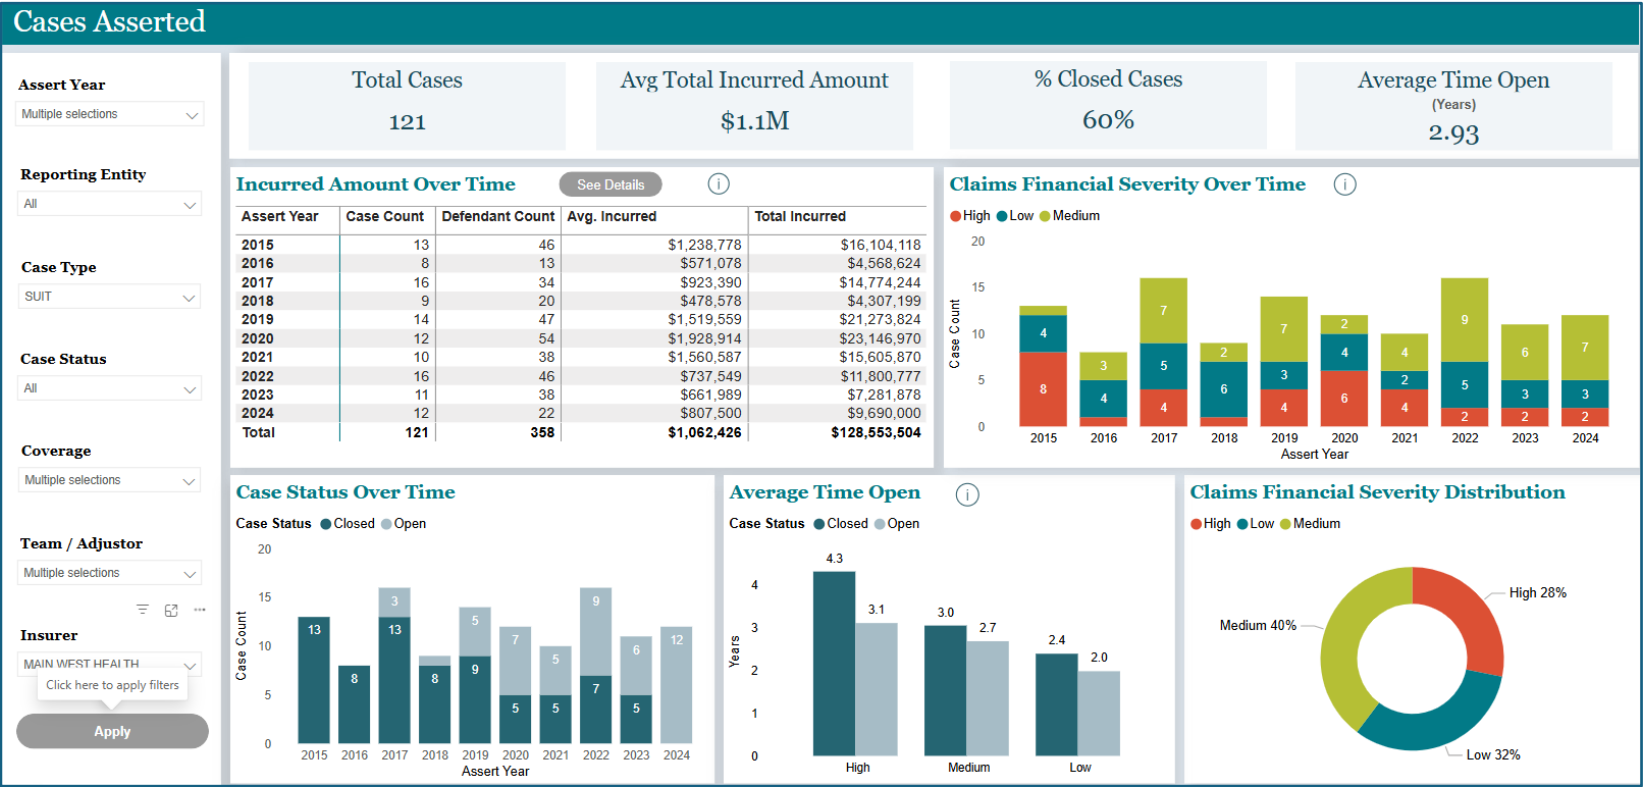Open the Insurer dropdown
This screenshot has width=1643, height=787.
click(x=110, y=663)
